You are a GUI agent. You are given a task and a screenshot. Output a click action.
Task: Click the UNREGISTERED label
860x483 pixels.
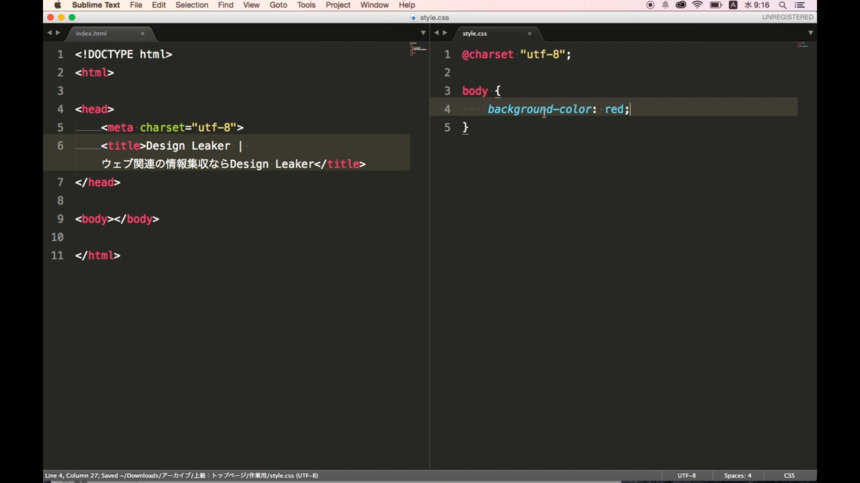pyautogui.click(x=788, y=18)
